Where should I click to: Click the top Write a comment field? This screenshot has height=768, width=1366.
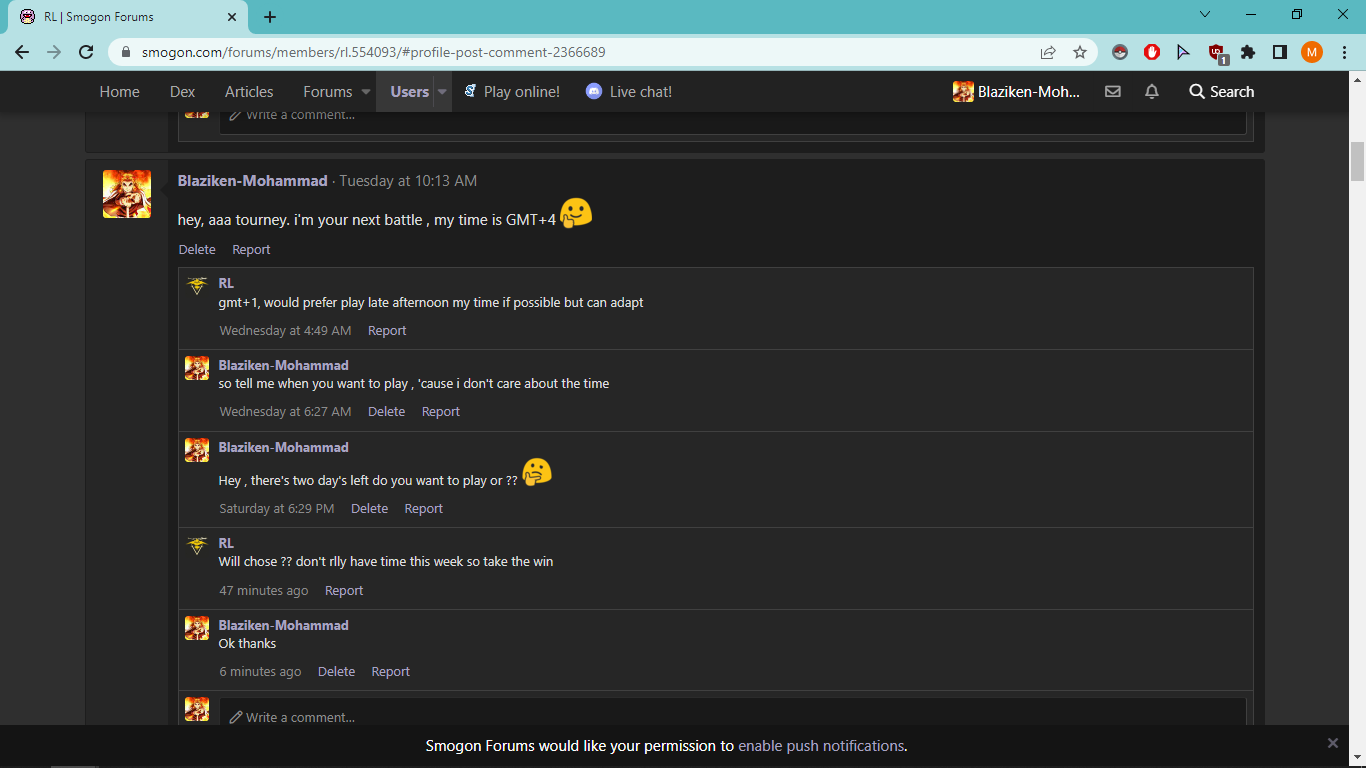(x=733, y=121)
